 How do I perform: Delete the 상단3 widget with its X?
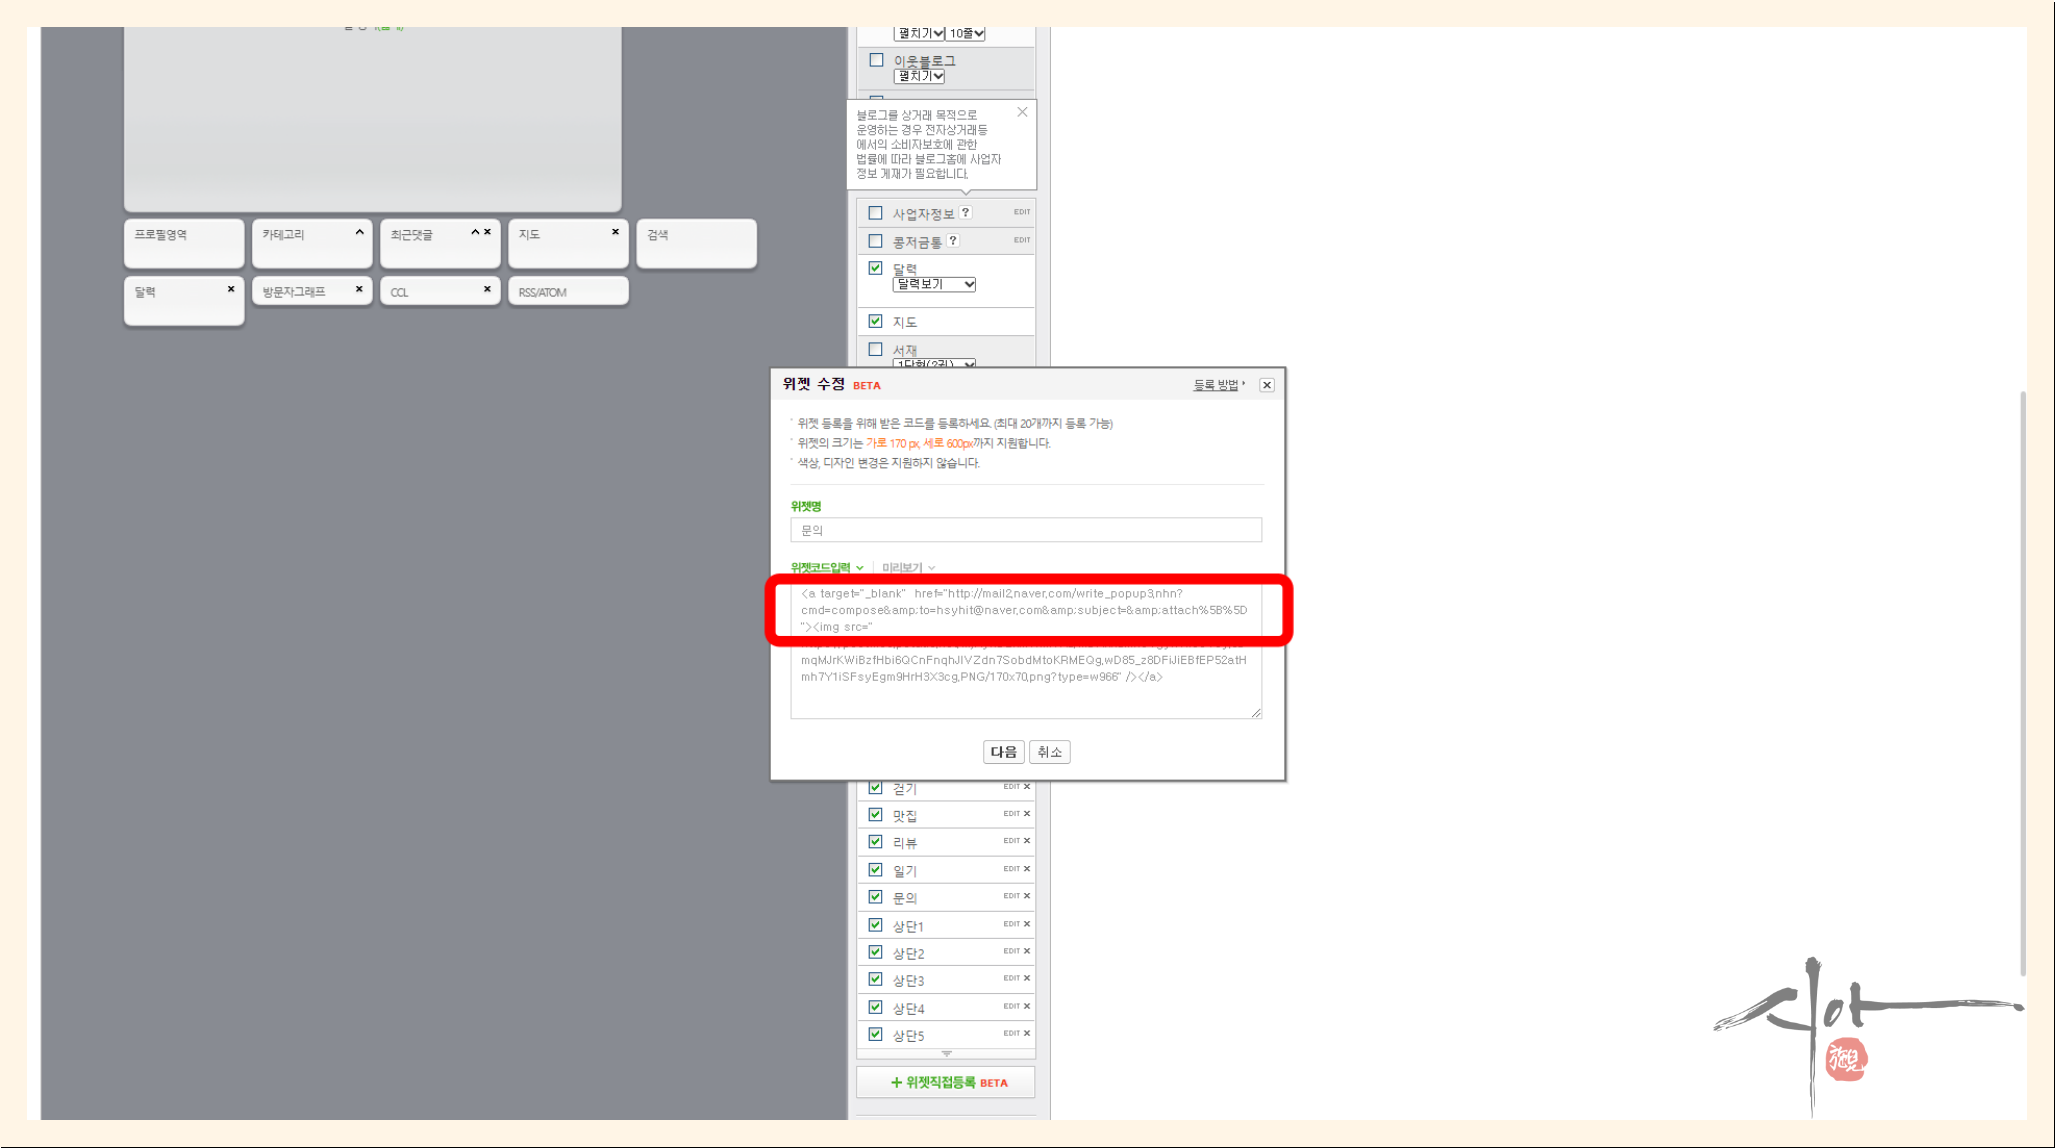pyautogui.click(x=1027, y=977)
